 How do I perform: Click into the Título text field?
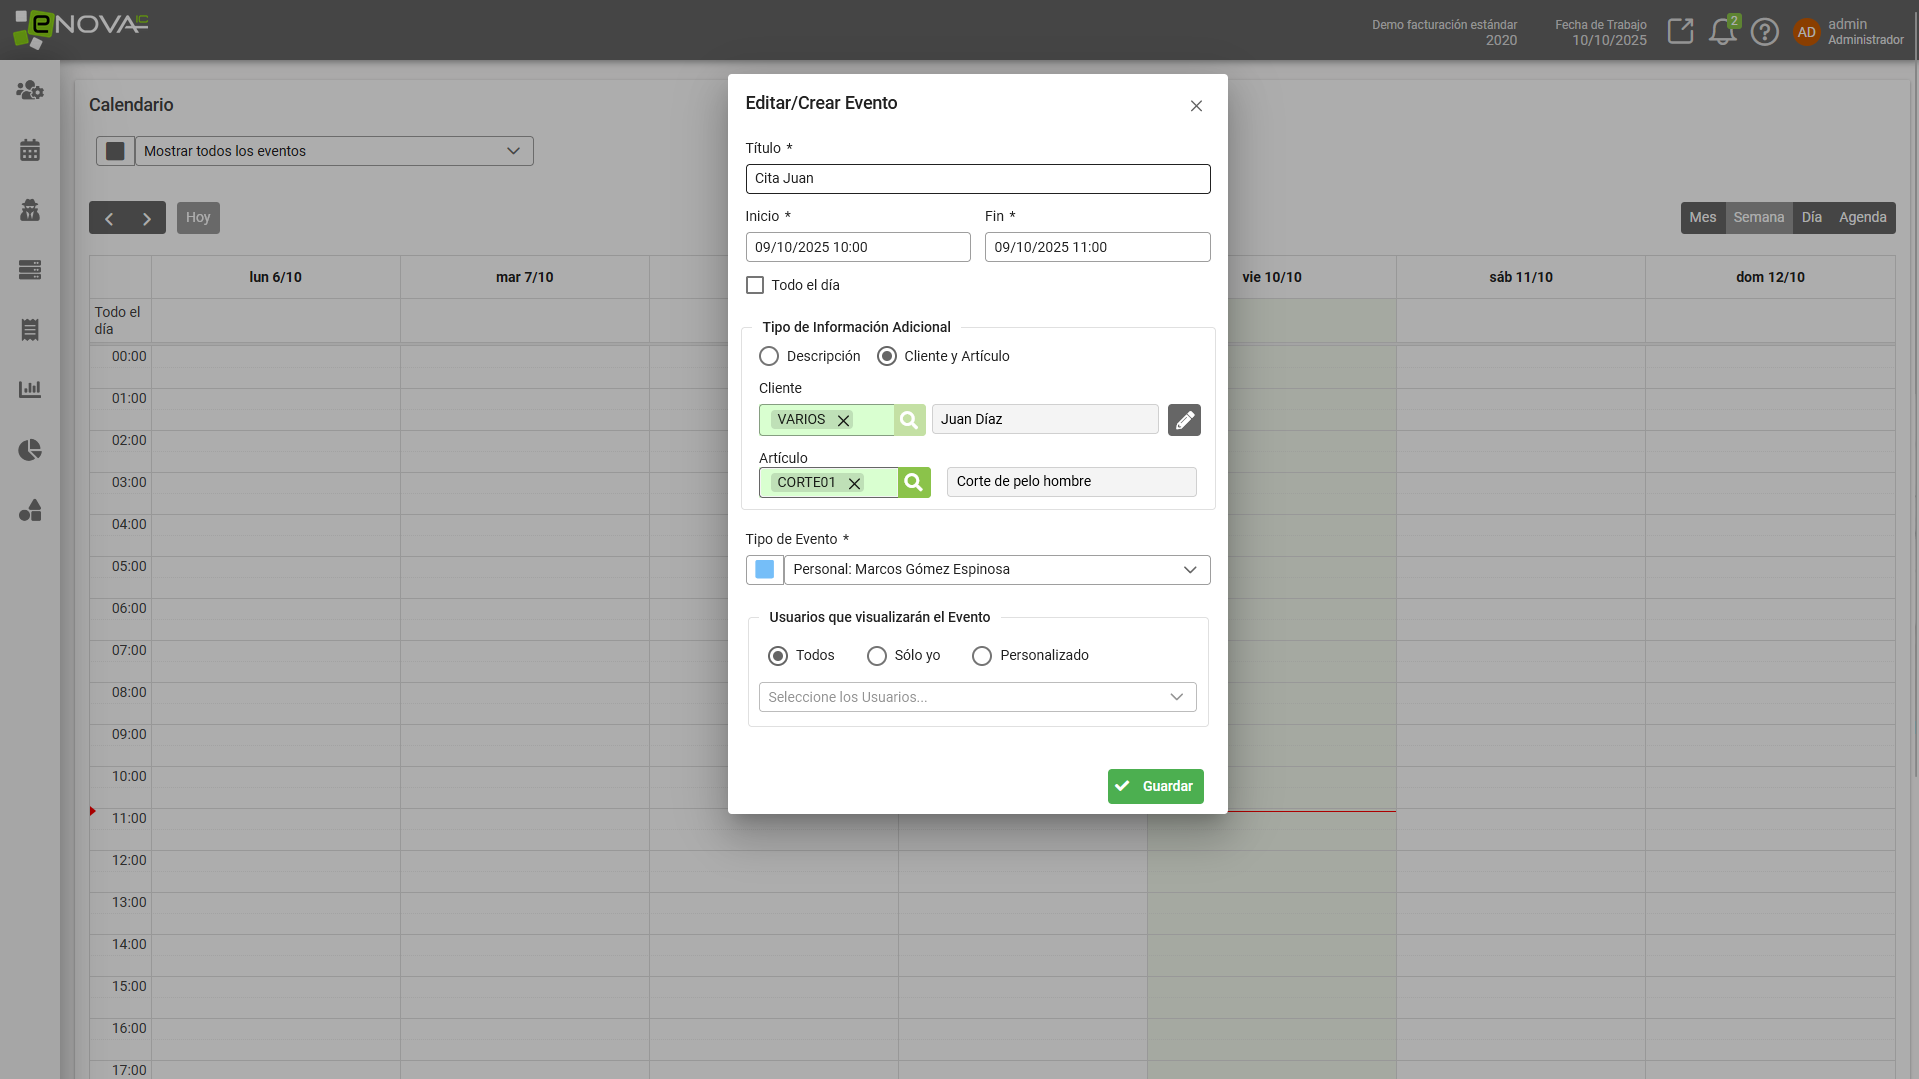[977, 179]
